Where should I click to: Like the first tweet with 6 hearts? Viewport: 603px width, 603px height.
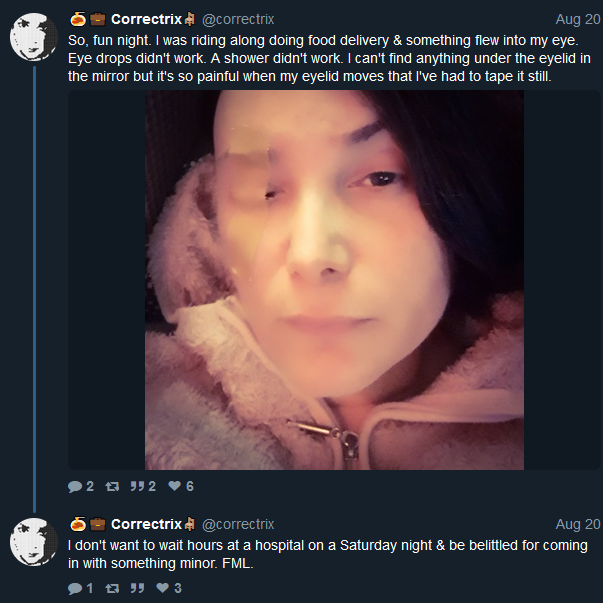click(181, 486)
